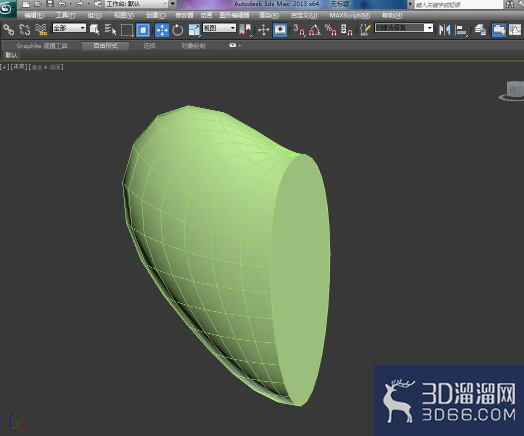Select the Bind to Space Warp tool
Viewport: 524px width, 436px height.
click(x=41, y=30)
